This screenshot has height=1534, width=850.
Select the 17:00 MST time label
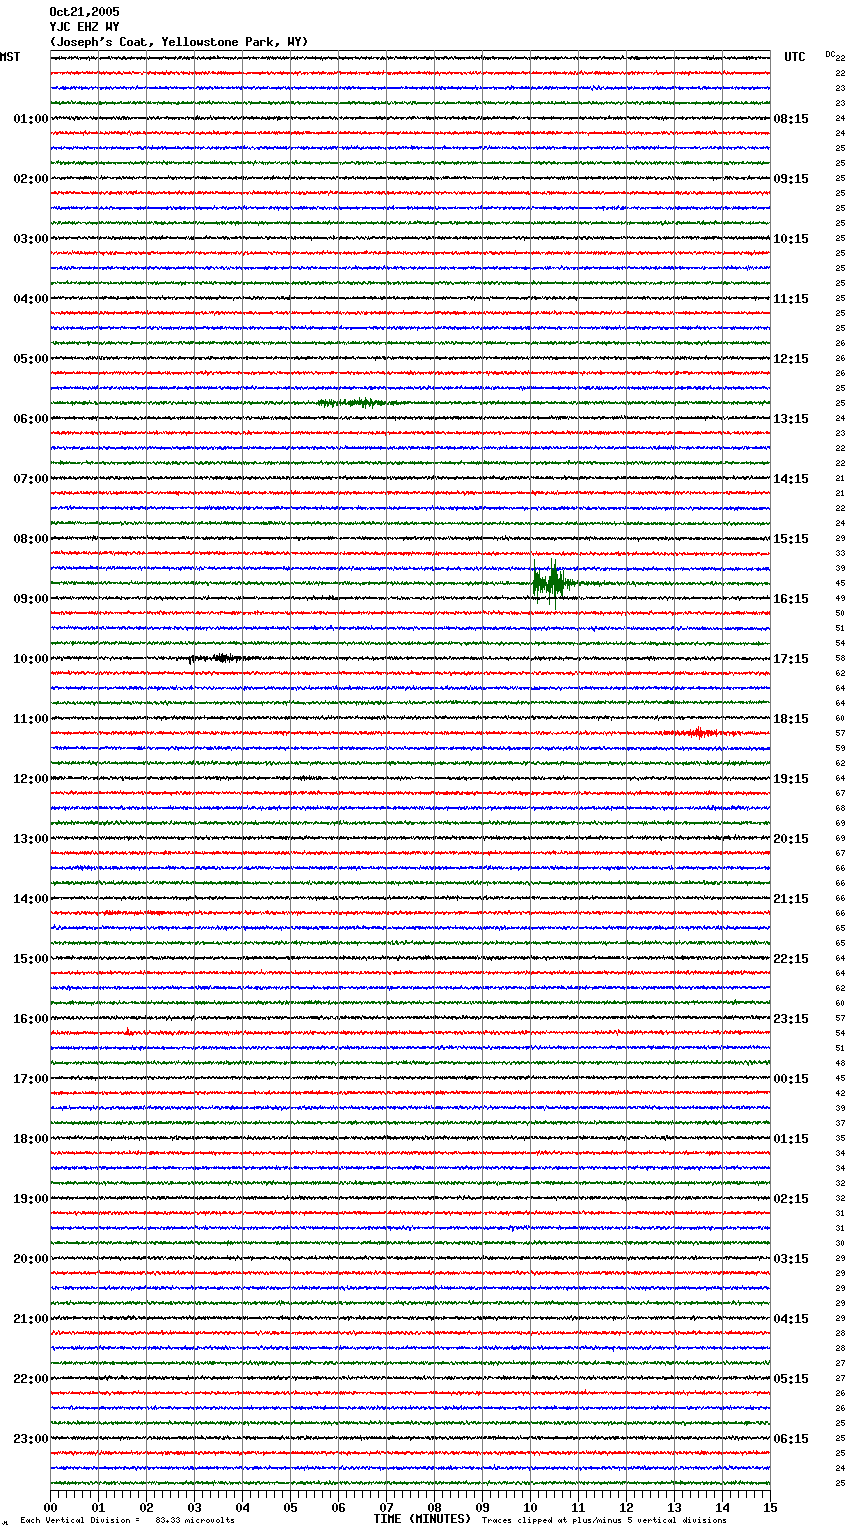[x=30, y=1079]
